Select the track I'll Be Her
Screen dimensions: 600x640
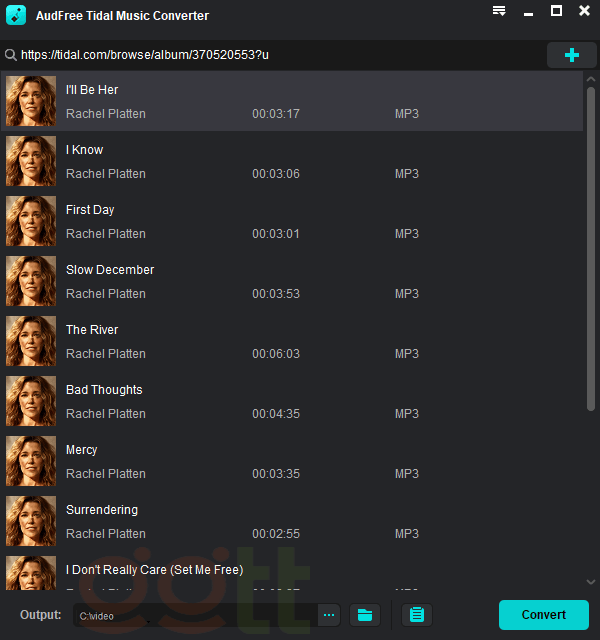(92, 90)
